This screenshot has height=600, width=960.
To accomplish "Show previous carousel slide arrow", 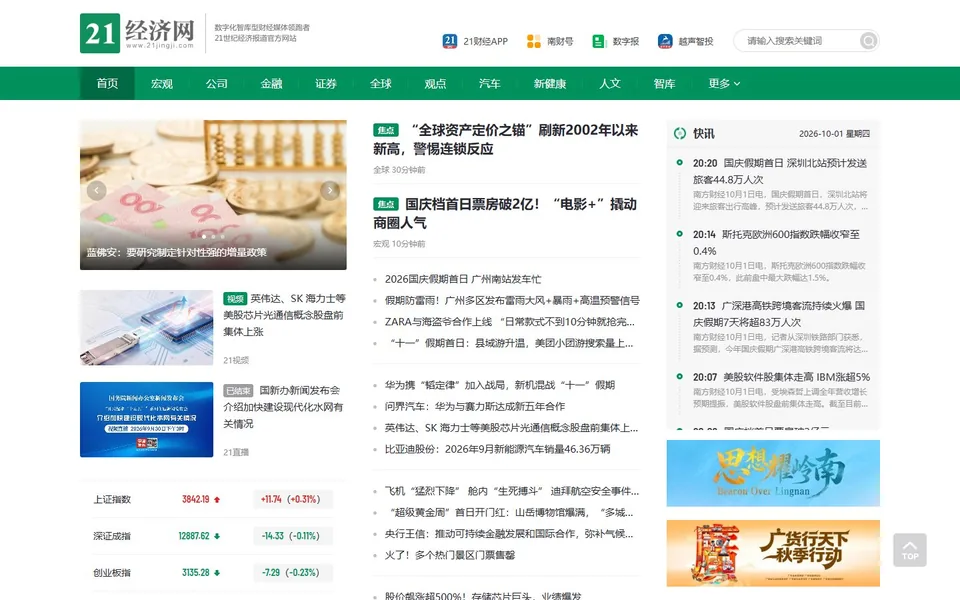I will point(96,190).
